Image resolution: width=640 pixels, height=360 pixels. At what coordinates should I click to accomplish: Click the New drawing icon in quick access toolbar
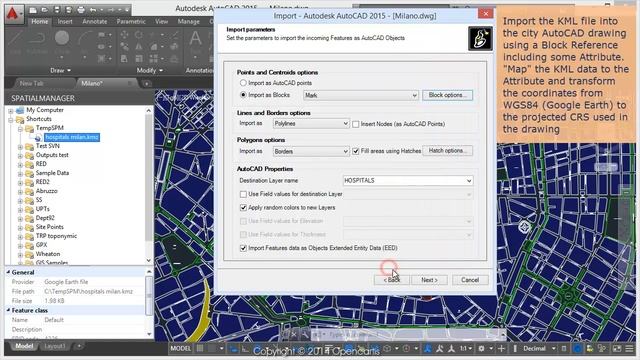pos(33,10)
